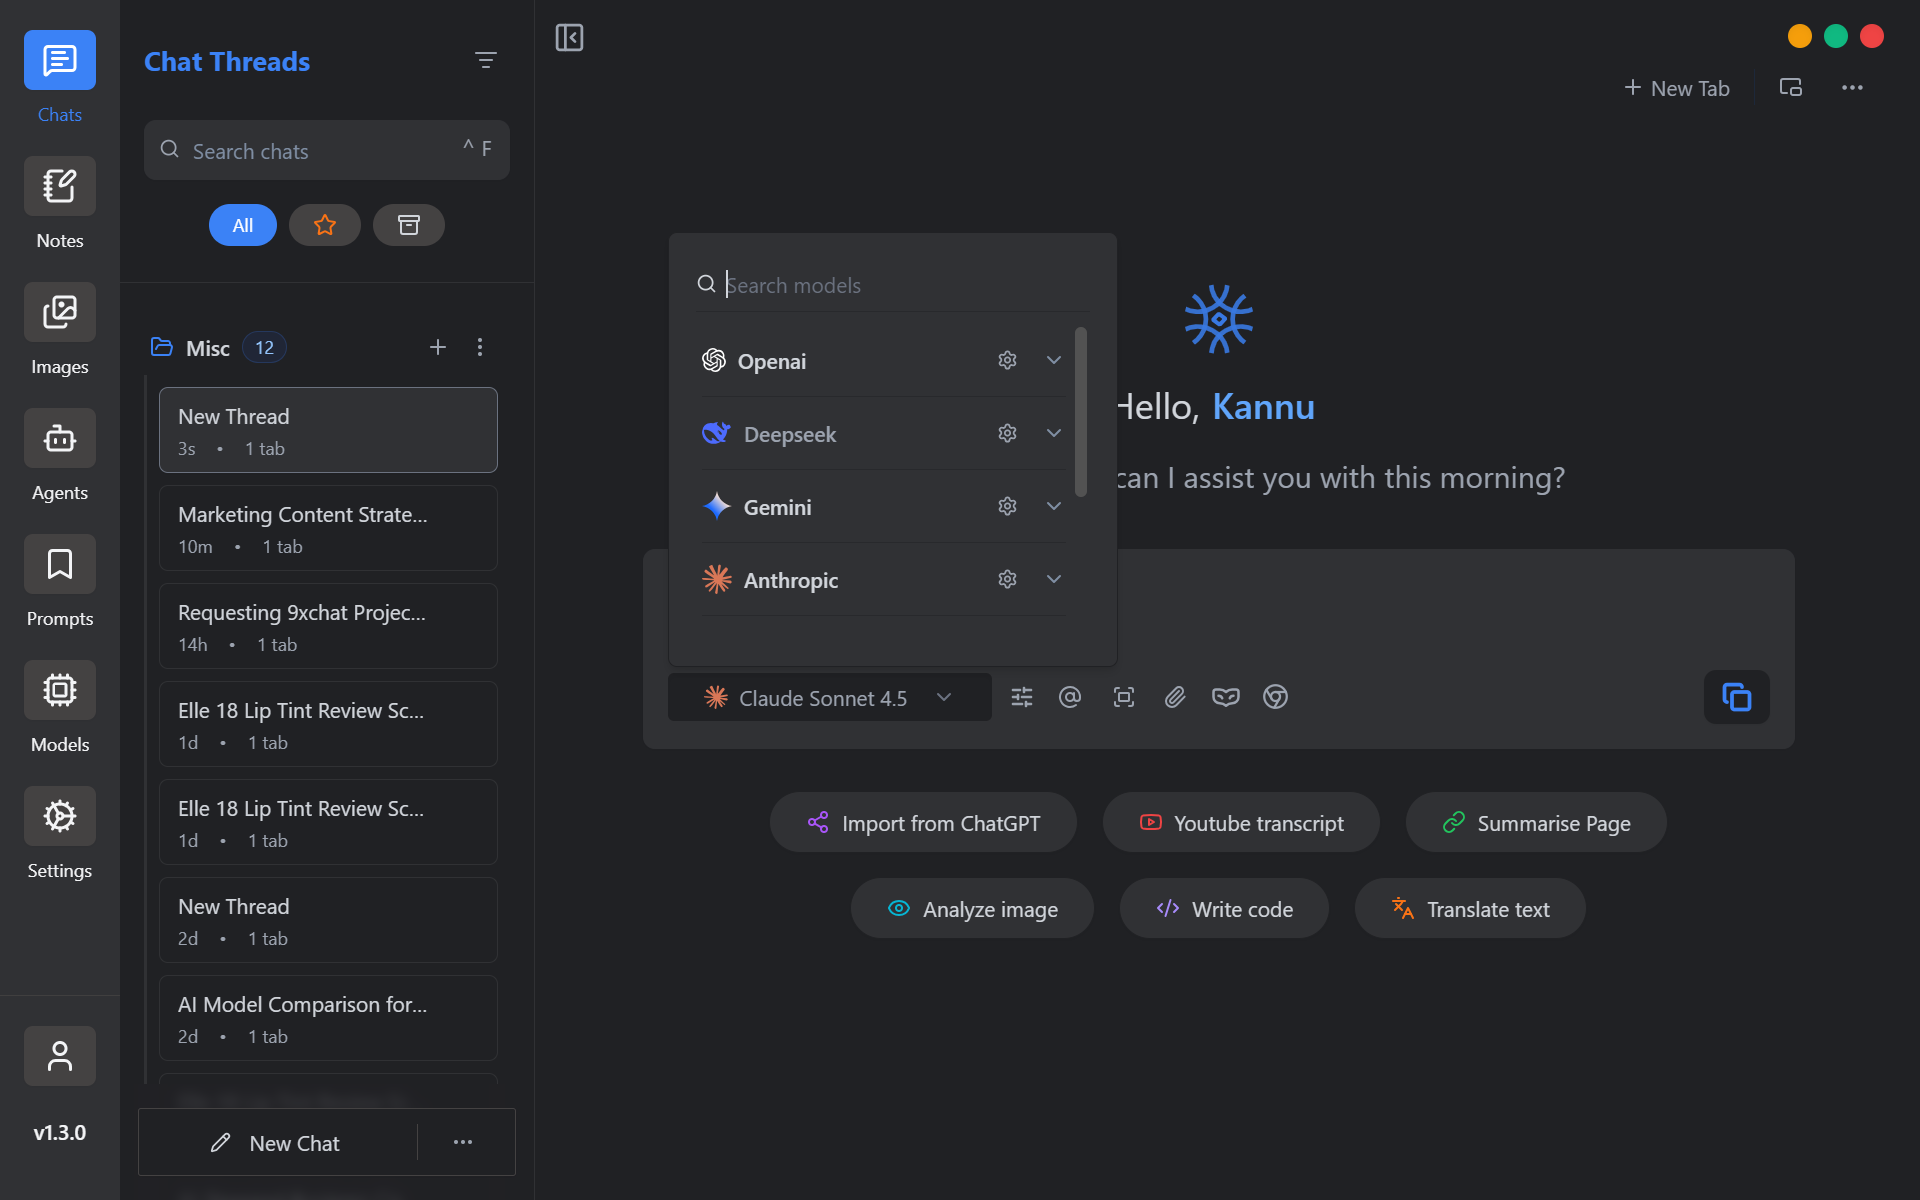
Task: Open the Images section
Action: [59, 312]
